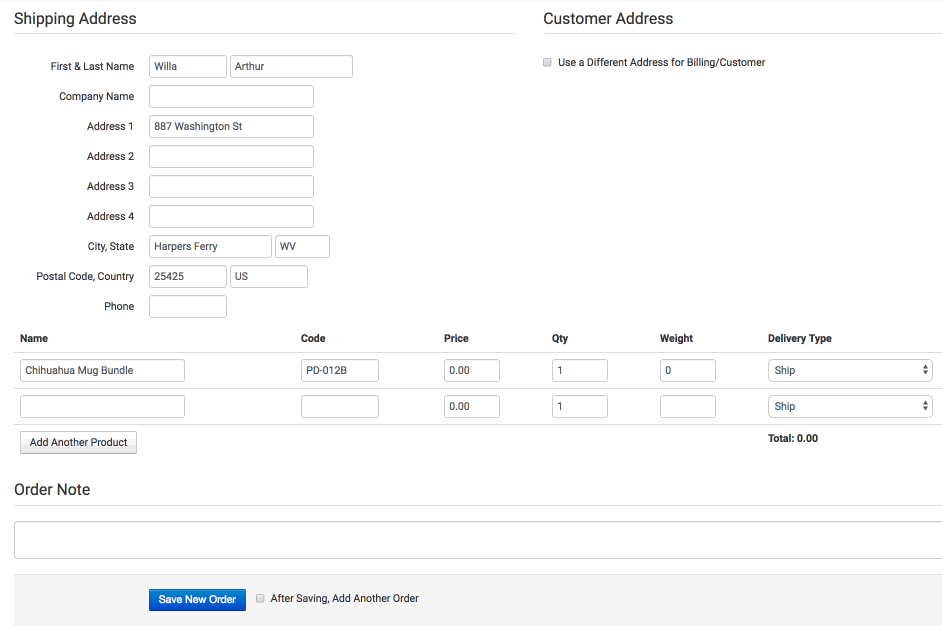This screenshot has height=630, width=942.
Task: Click Address 1 field with 887 Washington St
Action: 231,127
